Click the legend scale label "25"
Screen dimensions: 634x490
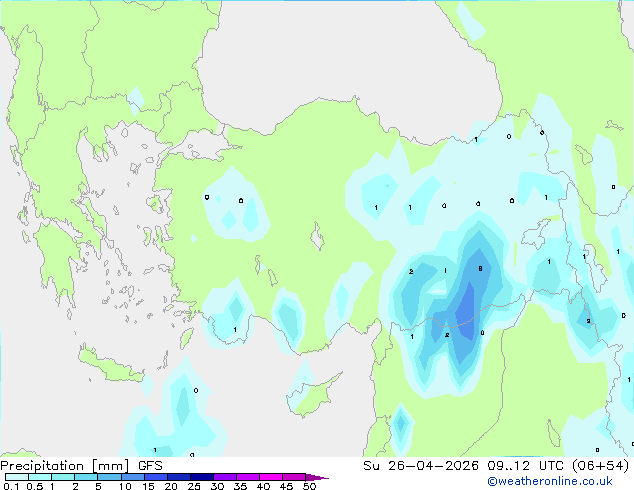[194, 486]
